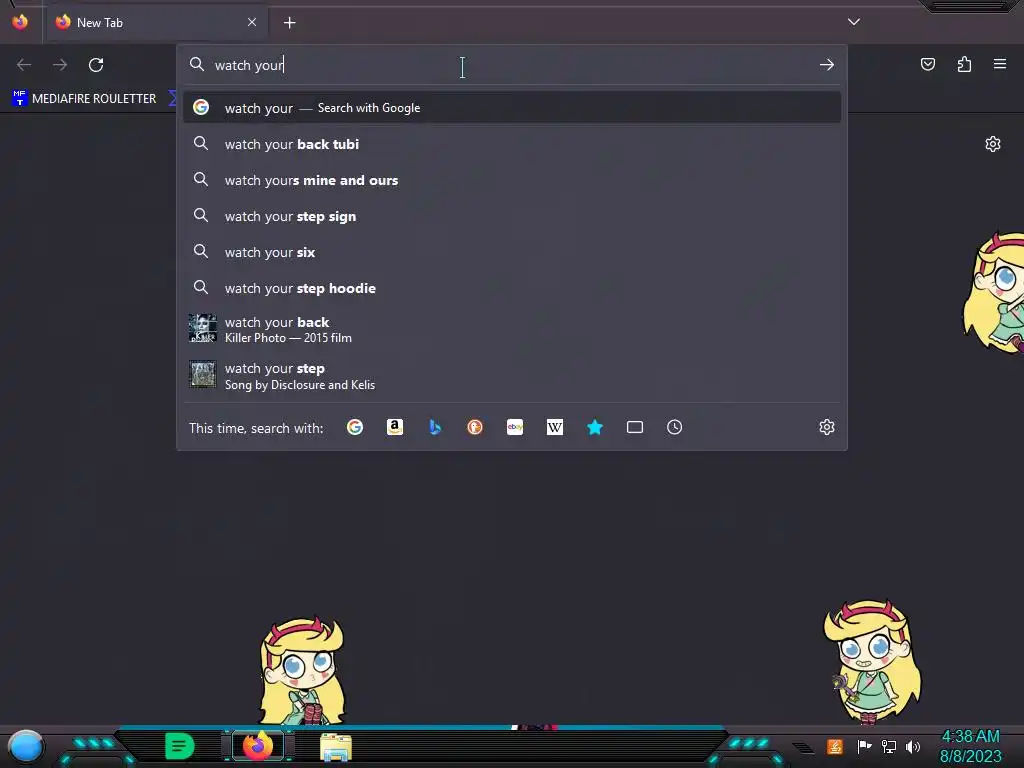Screen dimensions: 1024x768
Task: Click the Star Butterfly mascot holding wand
Action: tap(871, 661)
